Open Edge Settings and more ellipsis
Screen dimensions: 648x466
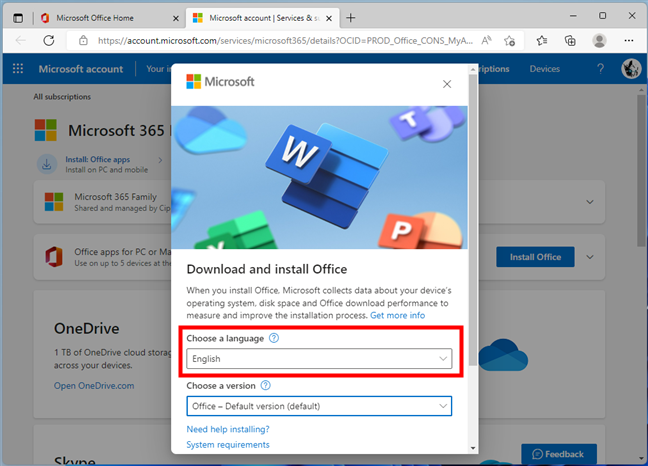[x=629, y=40]
